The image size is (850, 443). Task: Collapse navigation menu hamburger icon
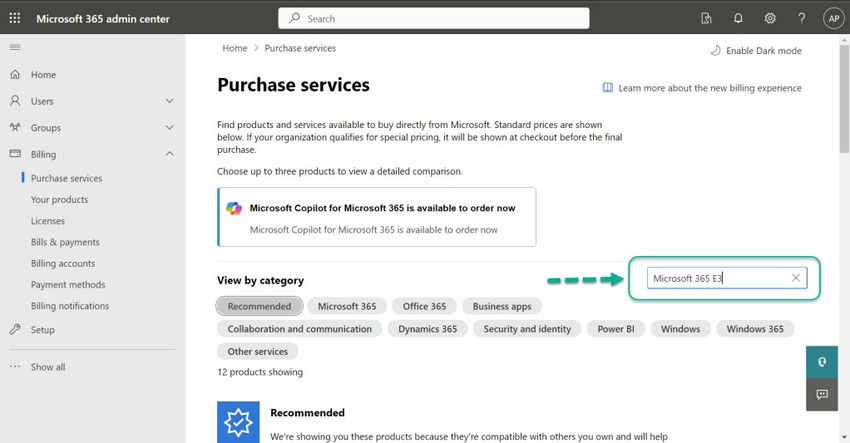pyautogui.click(x=15, y=47)
